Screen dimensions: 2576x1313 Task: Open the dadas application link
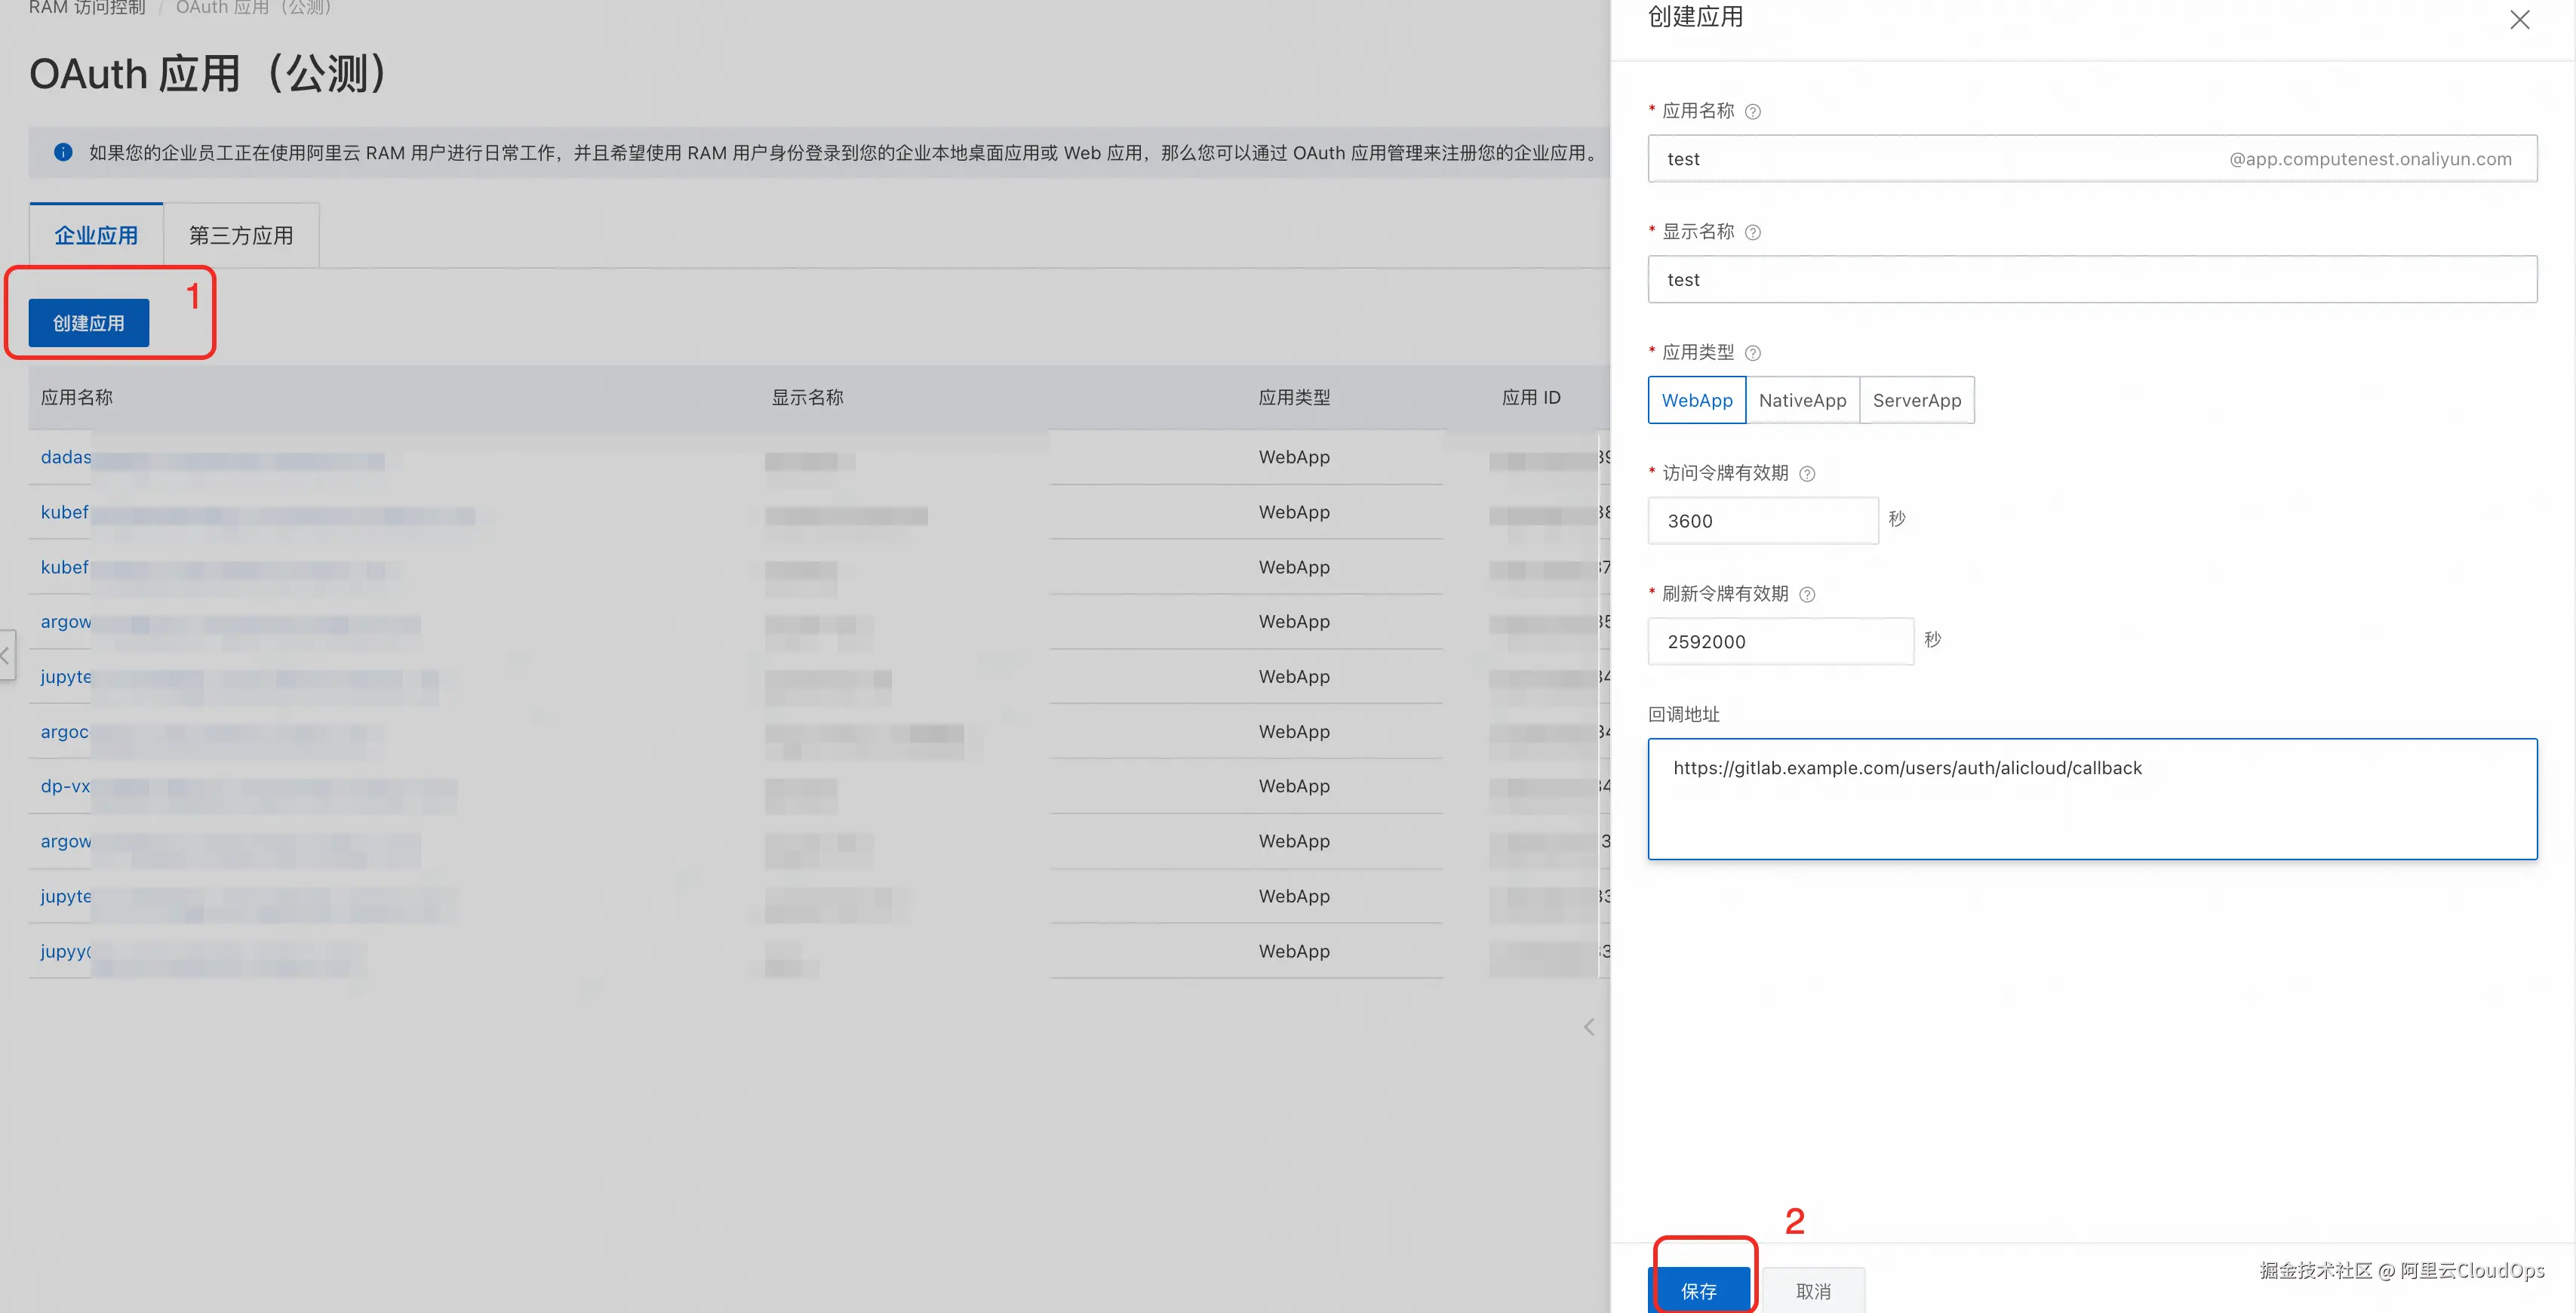66,457
